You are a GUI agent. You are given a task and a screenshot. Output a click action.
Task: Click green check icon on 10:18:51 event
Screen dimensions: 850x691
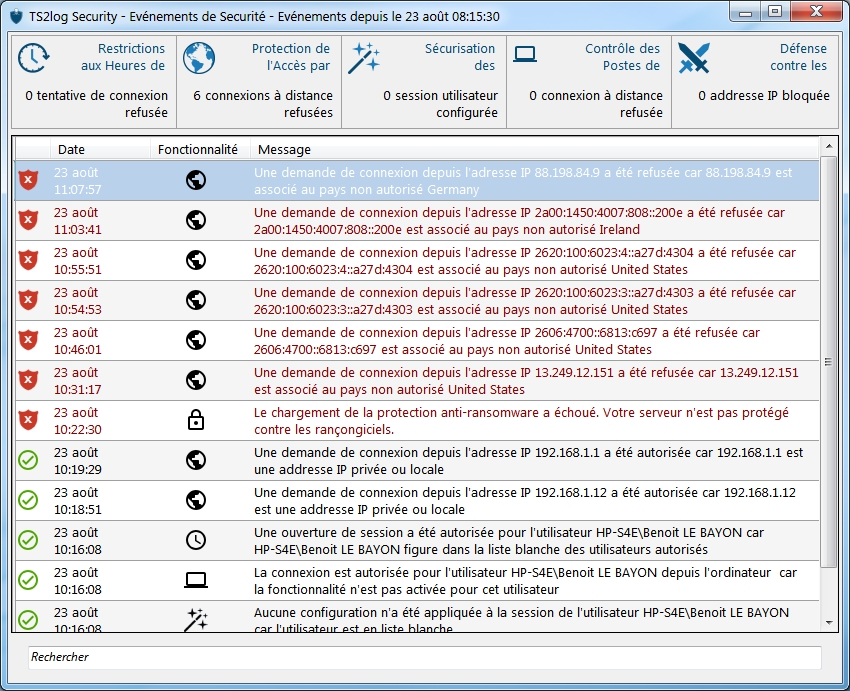coord(28,500)
